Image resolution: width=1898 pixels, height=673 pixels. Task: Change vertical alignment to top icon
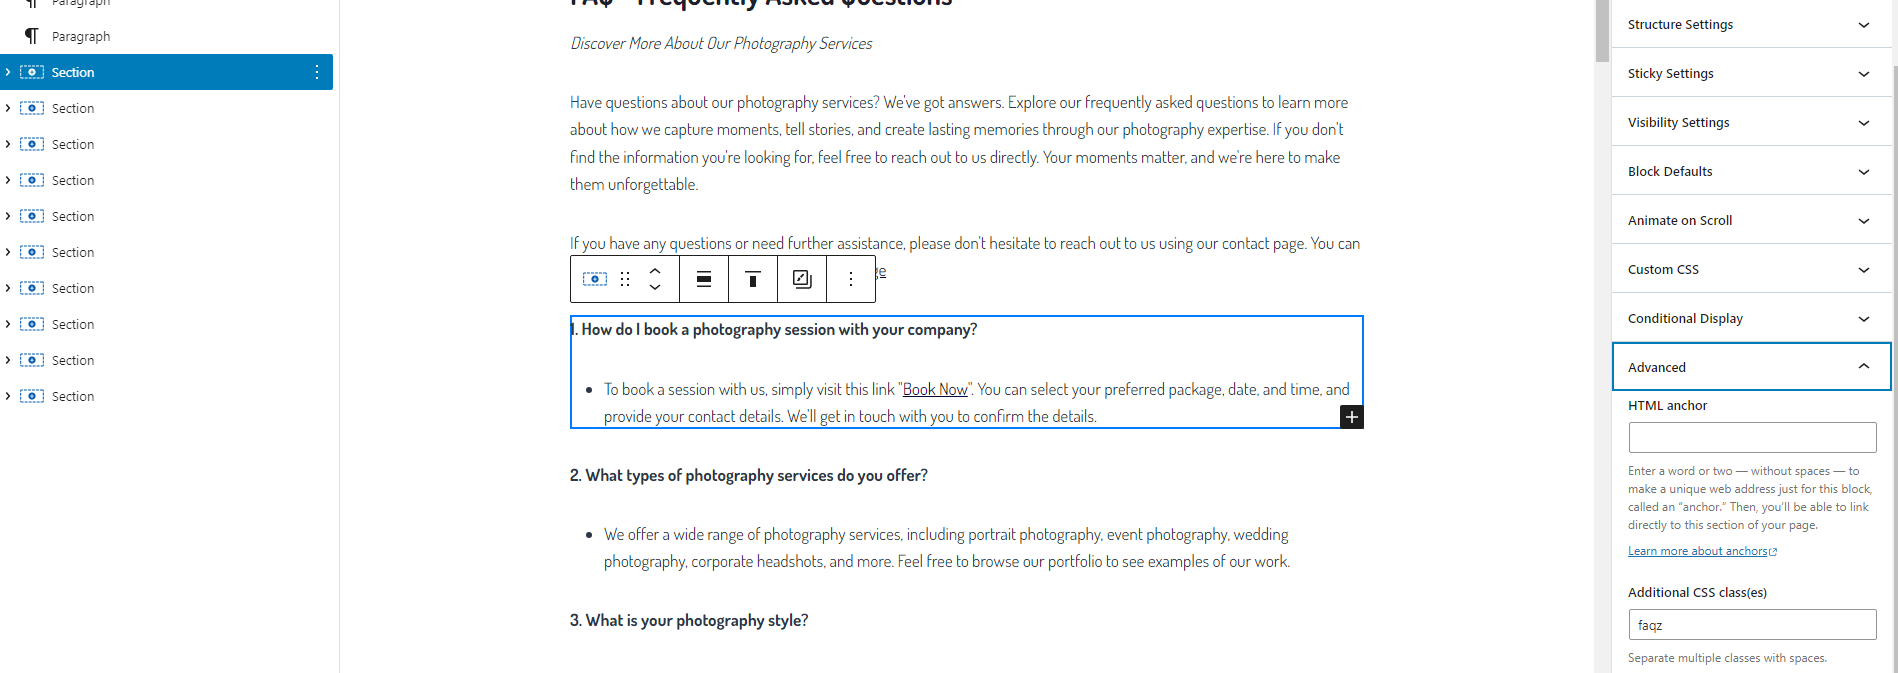coord(753,279)
